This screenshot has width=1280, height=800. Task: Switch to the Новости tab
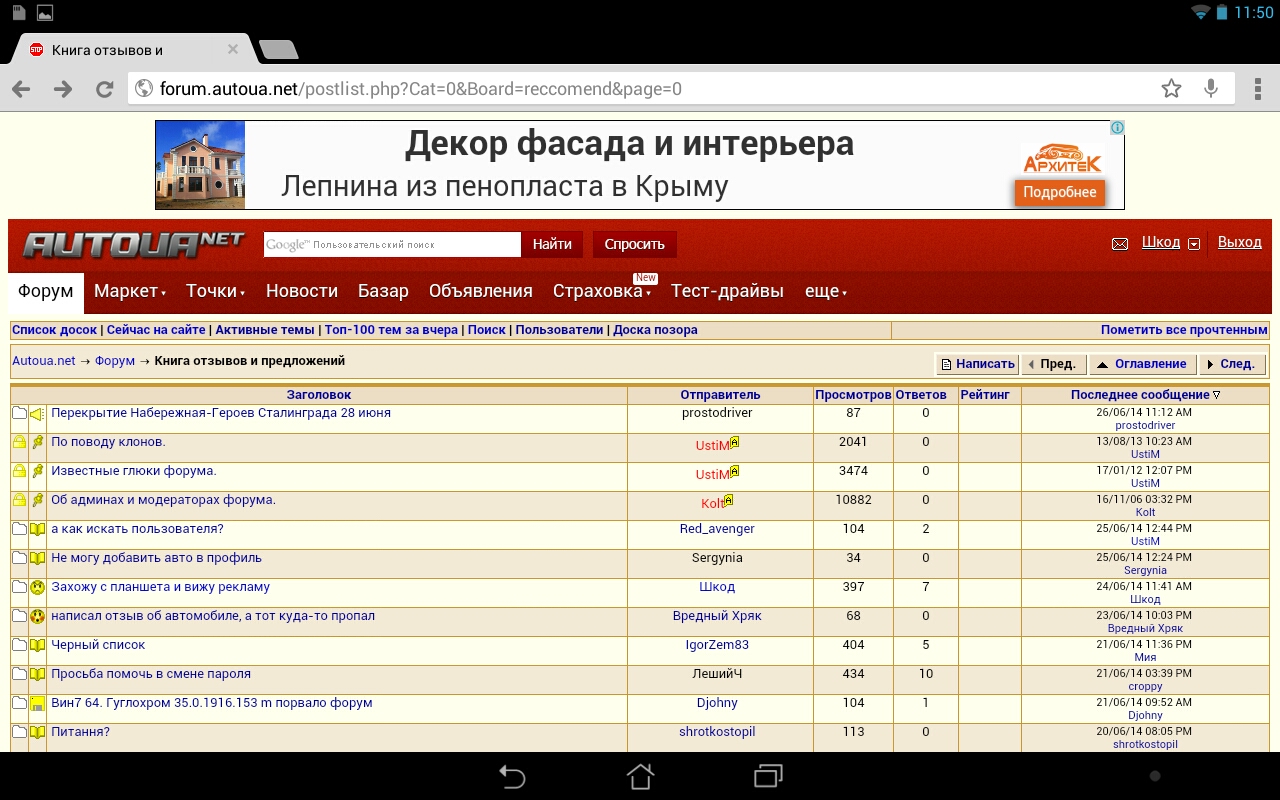pos(301,291)
